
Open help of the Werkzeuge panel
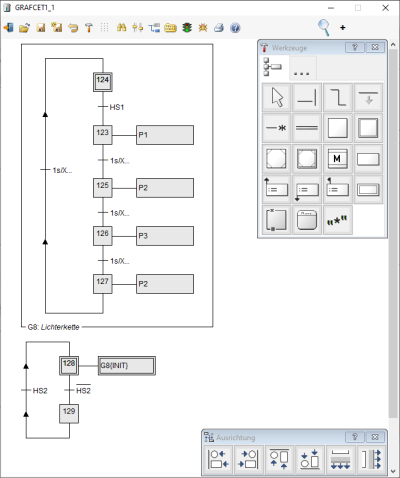point(355,47)
